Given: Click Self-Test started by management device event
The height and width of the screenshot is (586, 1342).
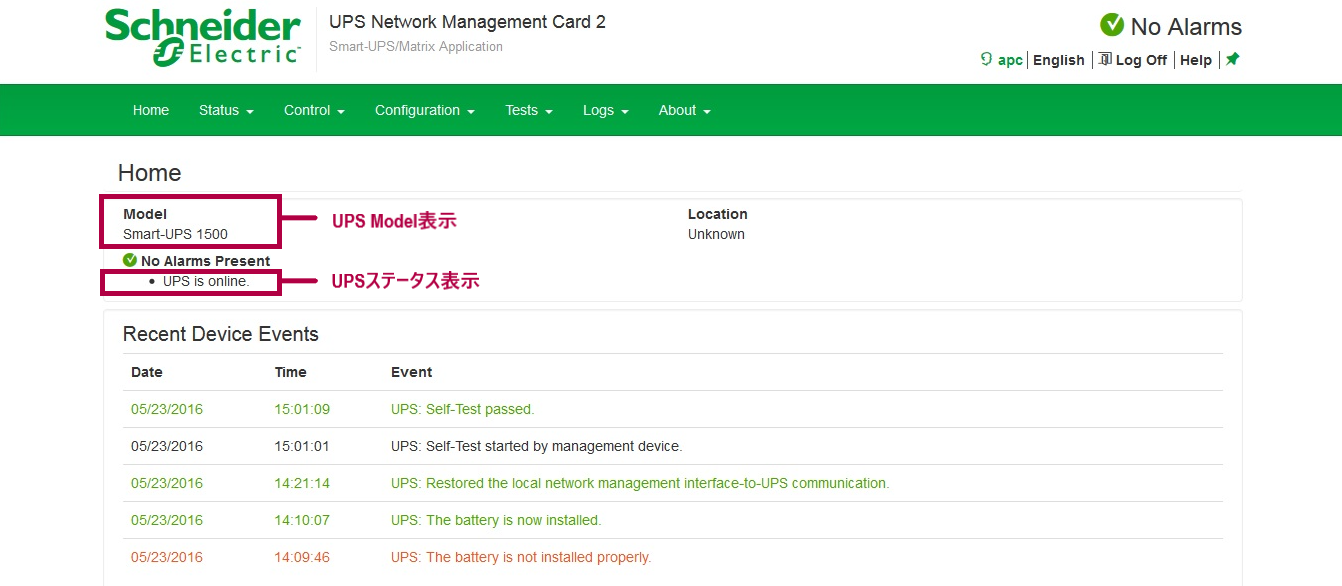Looking at the screenshot, I should (537, 446).
